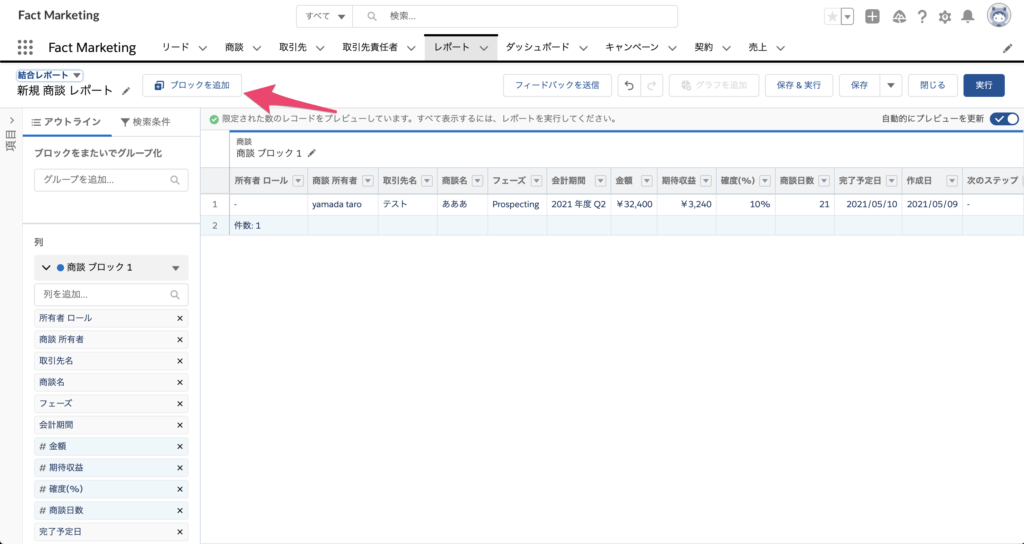The image size is (1024, 544).
Task: Remove the 金額 column from list
Action: (x=180, y=447)
